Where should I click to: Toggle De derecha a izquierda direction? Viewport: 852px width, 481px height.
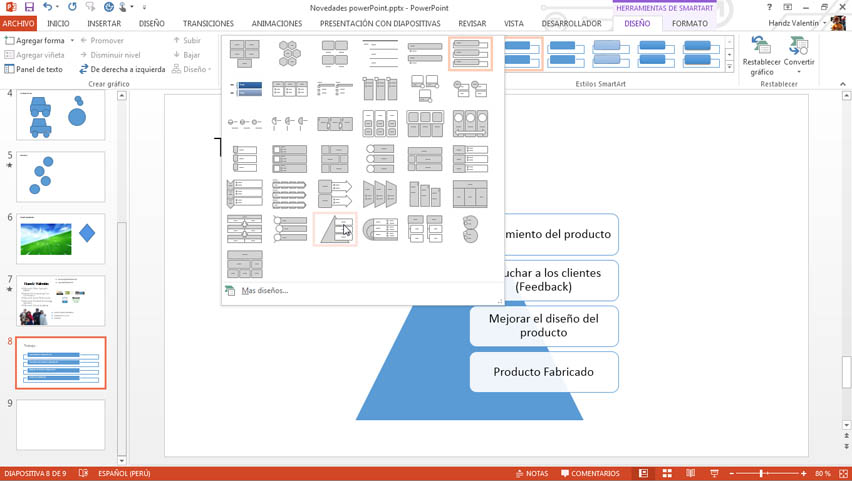tap(122, 69)
